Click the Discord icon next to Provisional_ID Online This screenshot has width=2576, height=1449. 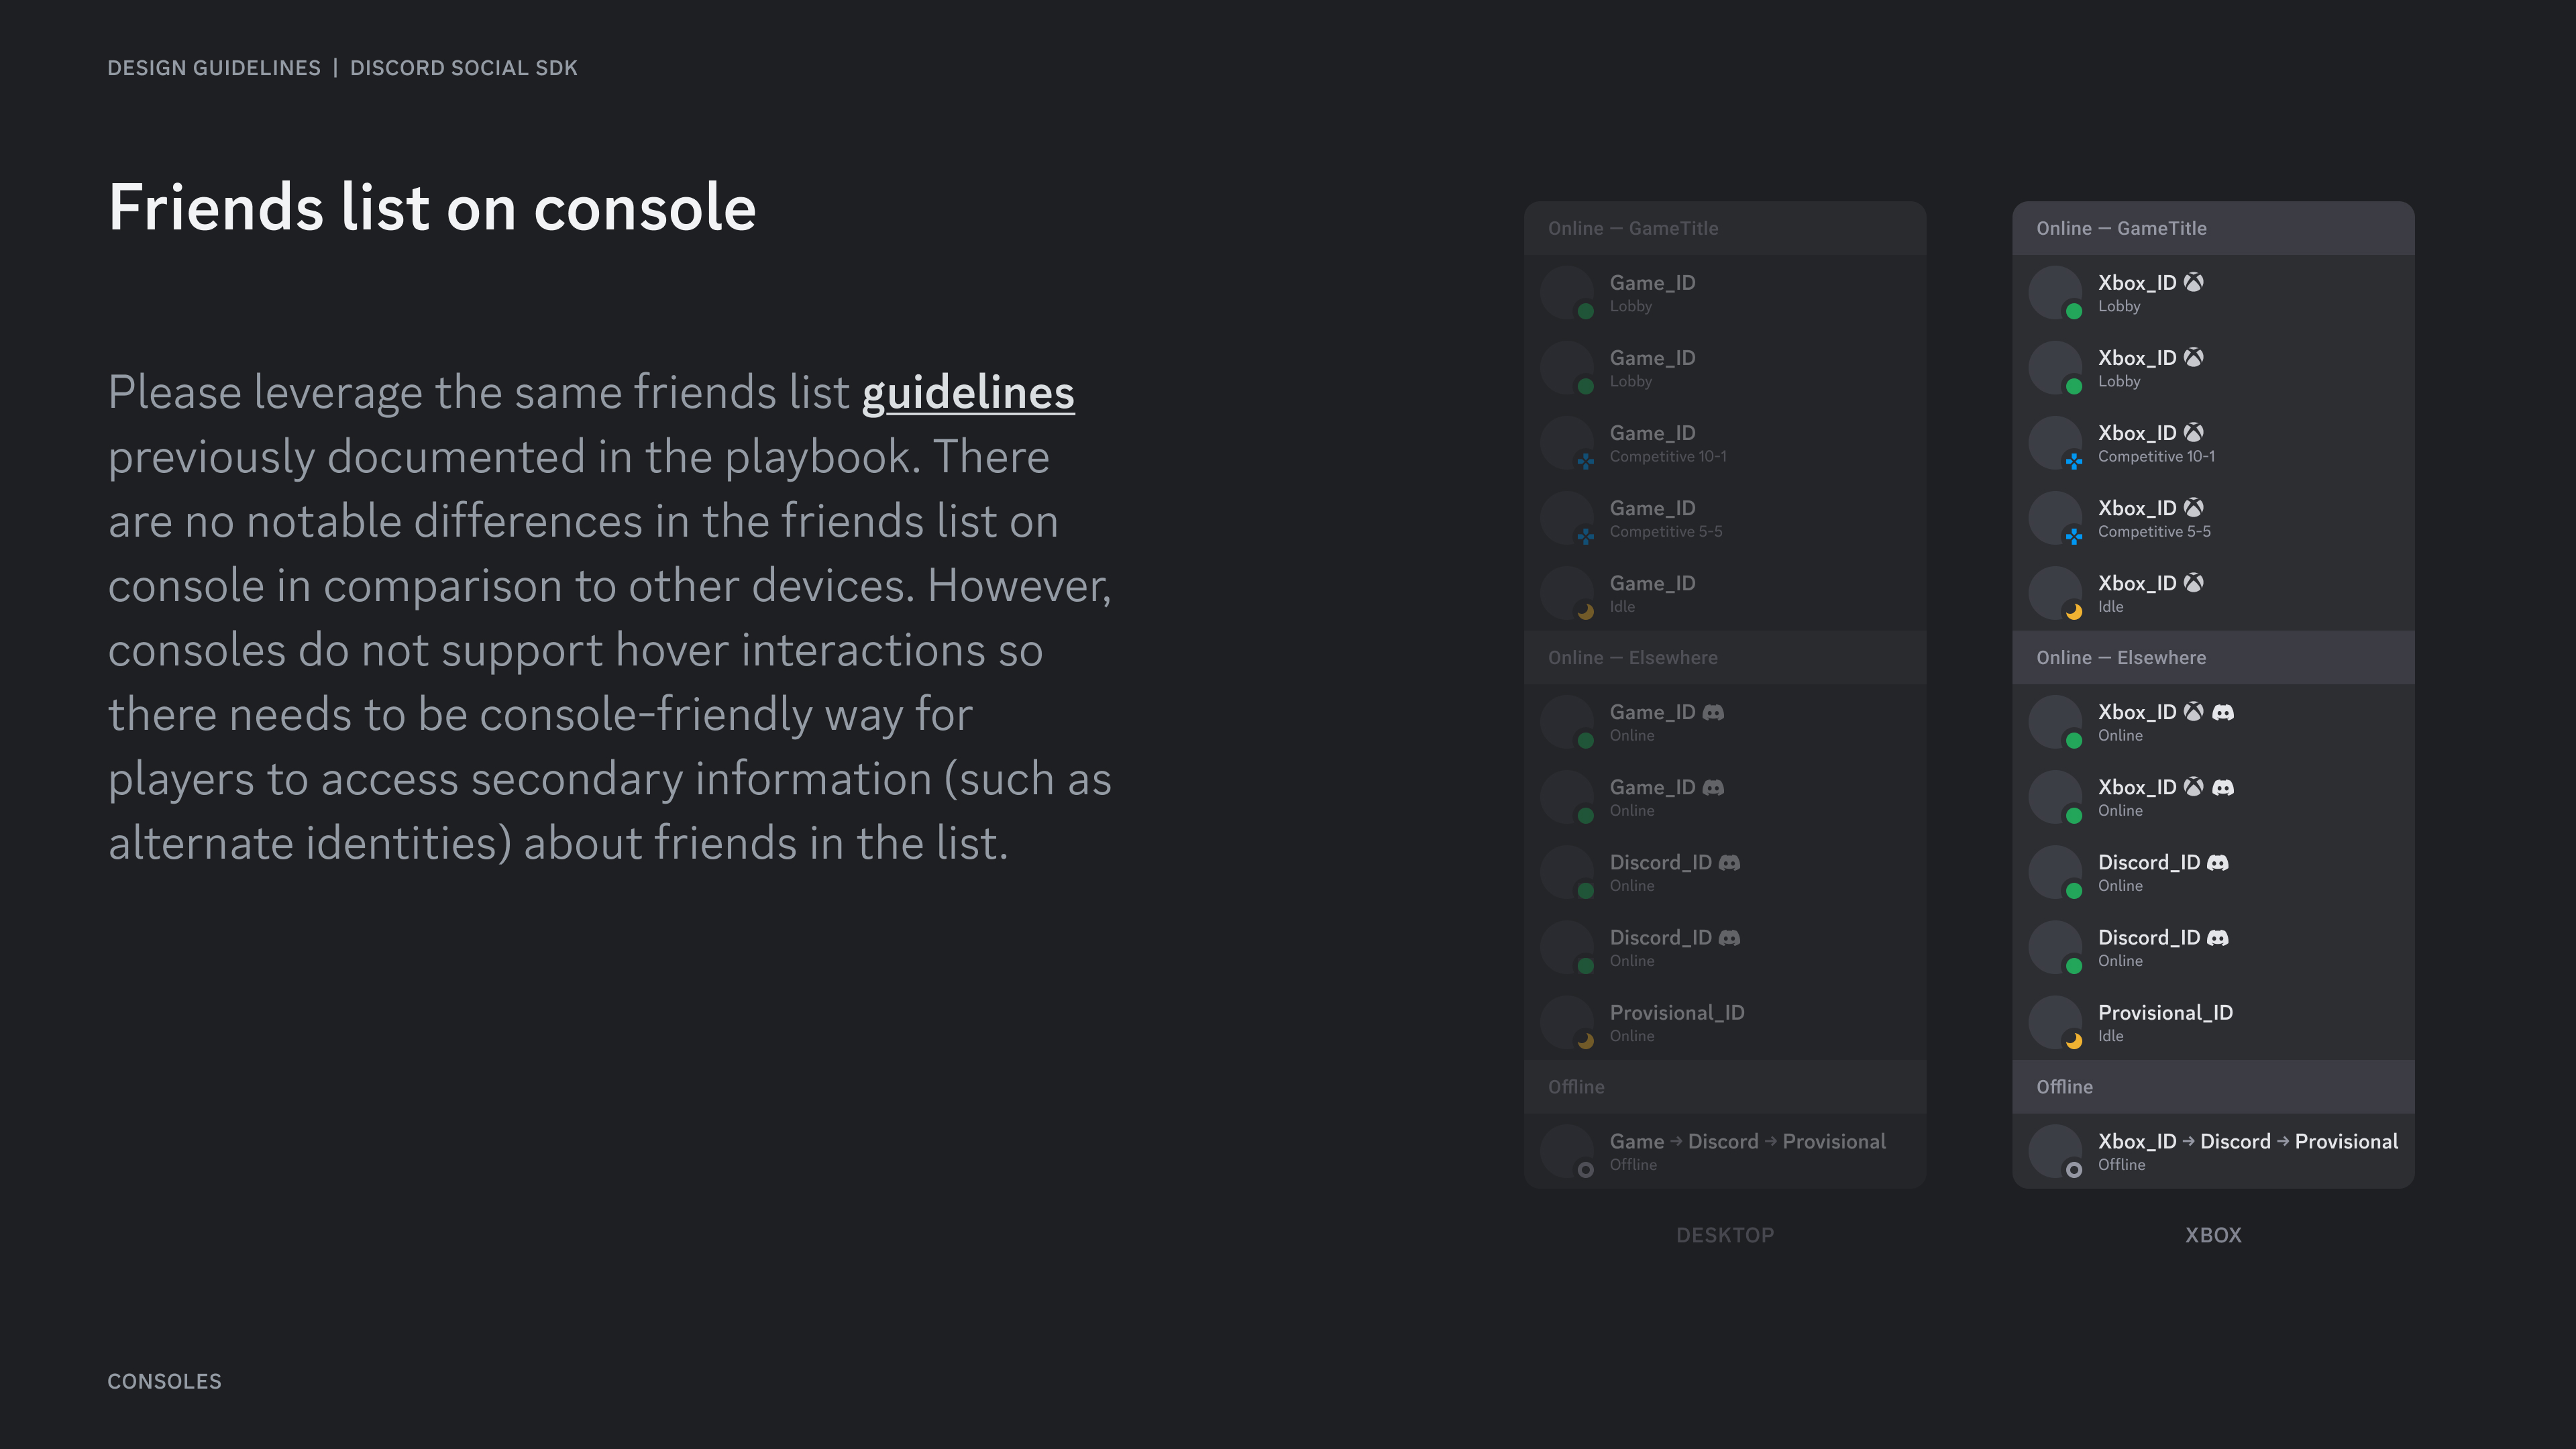(1770, 1013)
